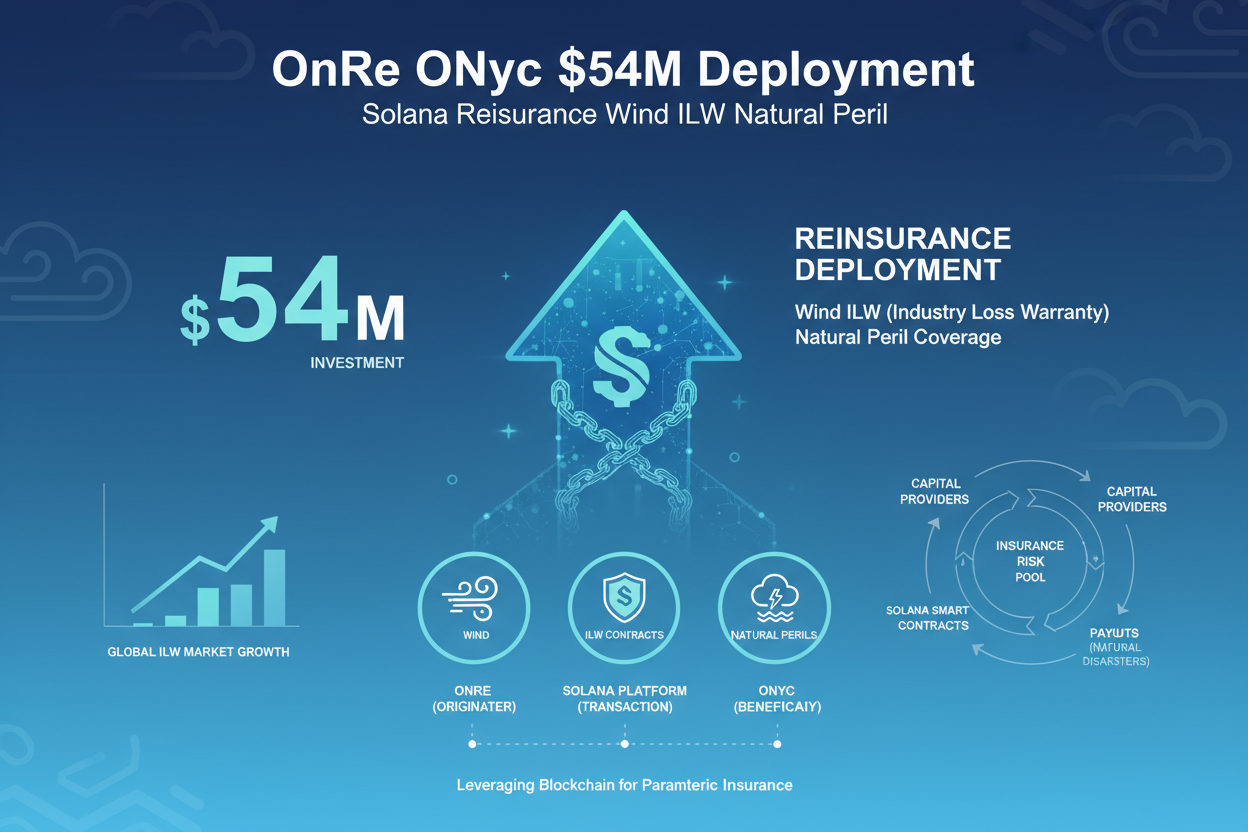Screen dimensions: 1248x832
Task: Click the 'INVESTMENT' label
Action: point(357,363)
